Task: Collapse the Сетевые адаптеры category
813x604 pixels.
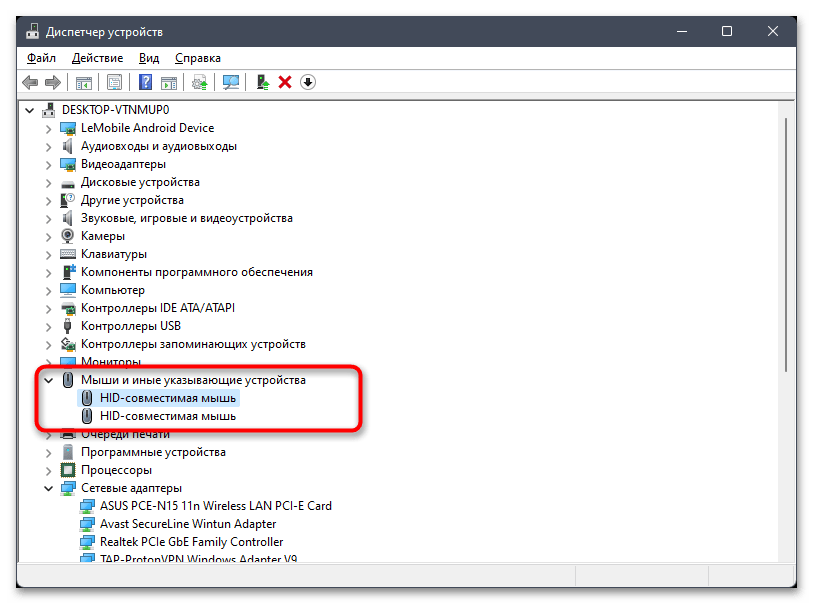Action: click(48, 488)
